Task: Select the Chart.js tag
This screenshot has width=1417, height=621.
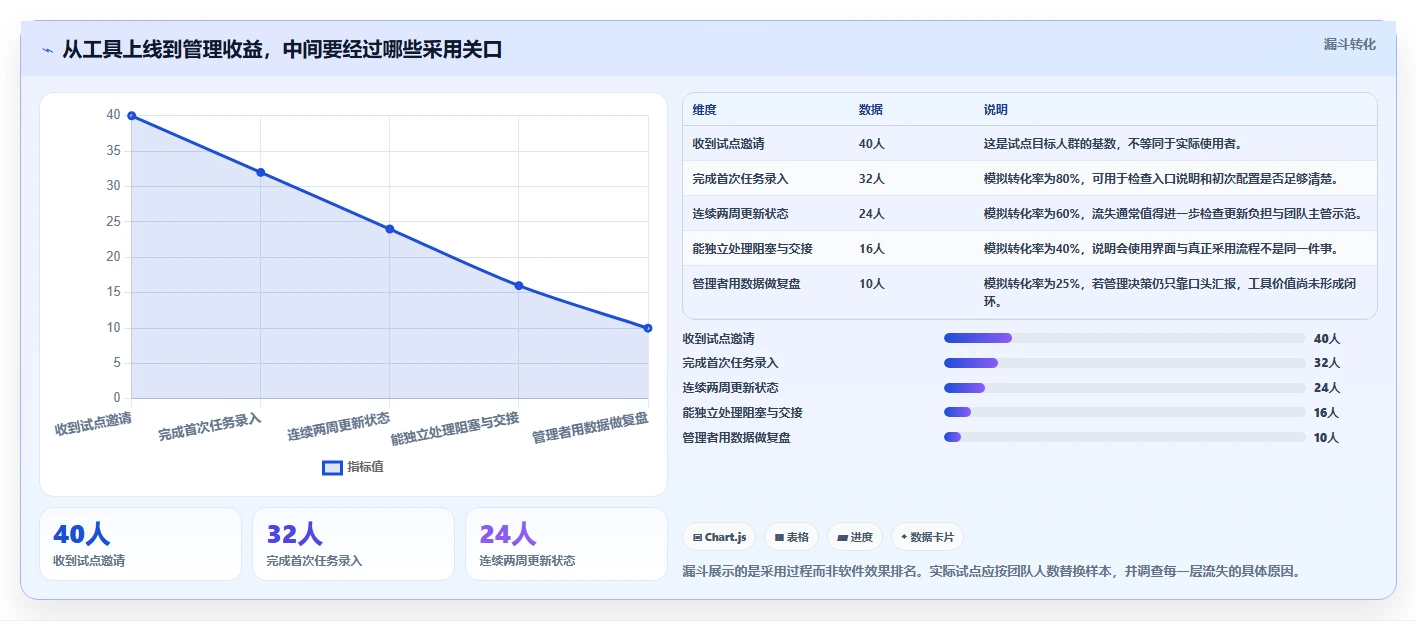Action: [720, 537]
